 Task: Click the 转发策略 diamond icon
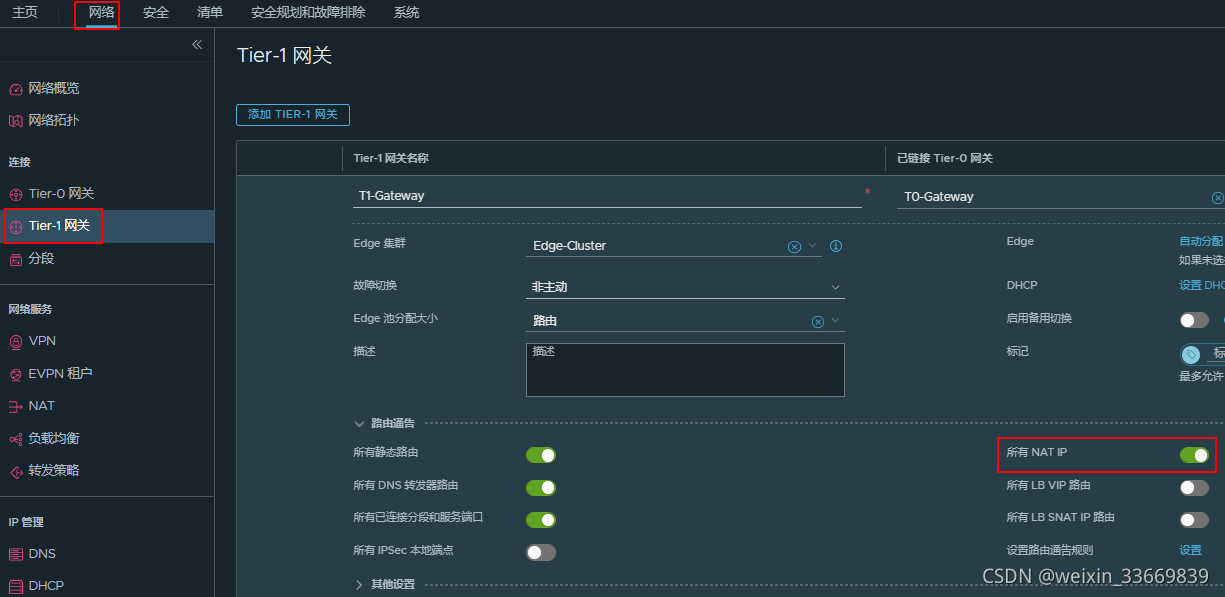15,471
